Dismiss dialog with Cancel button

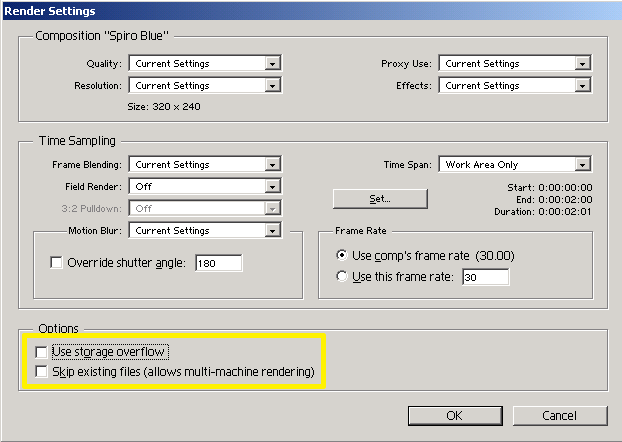click(x=559, y=415)
